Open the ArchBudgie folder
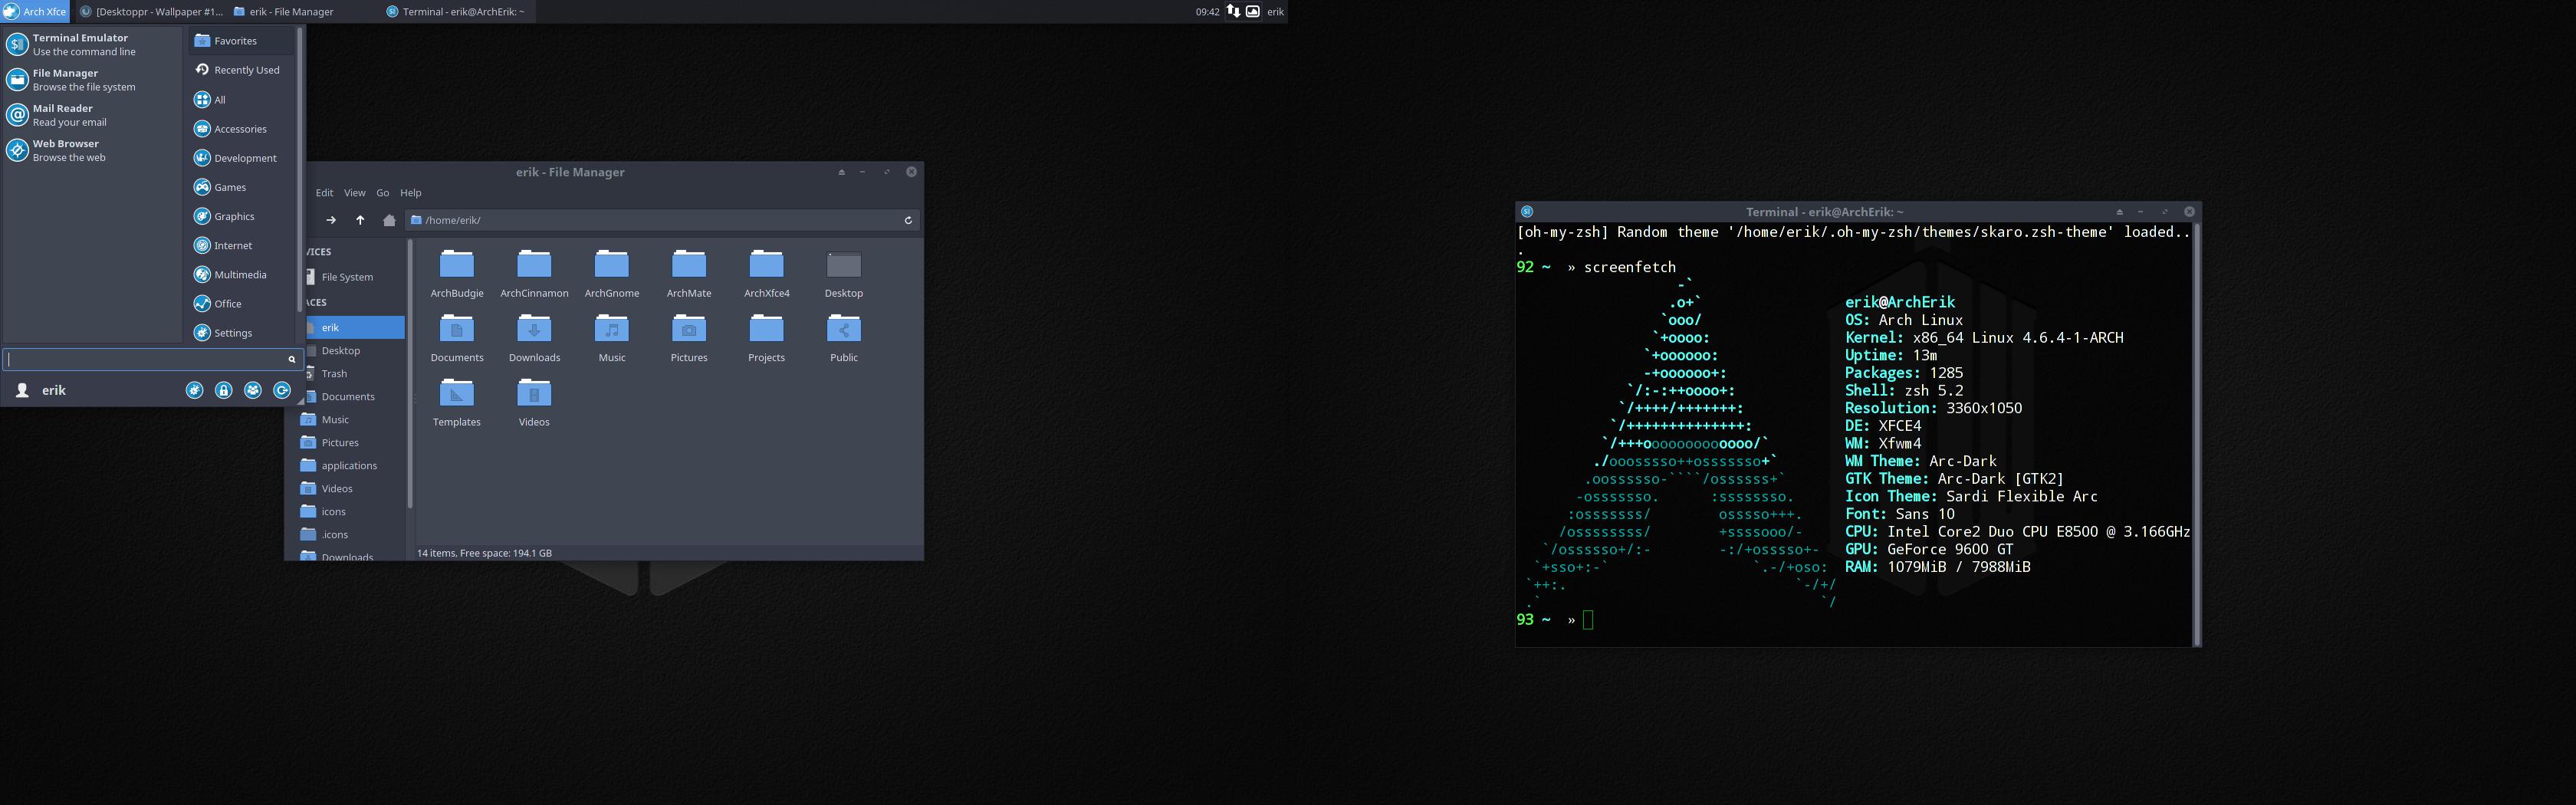Viewport: 2576px width, 805px height. (457, 274)
